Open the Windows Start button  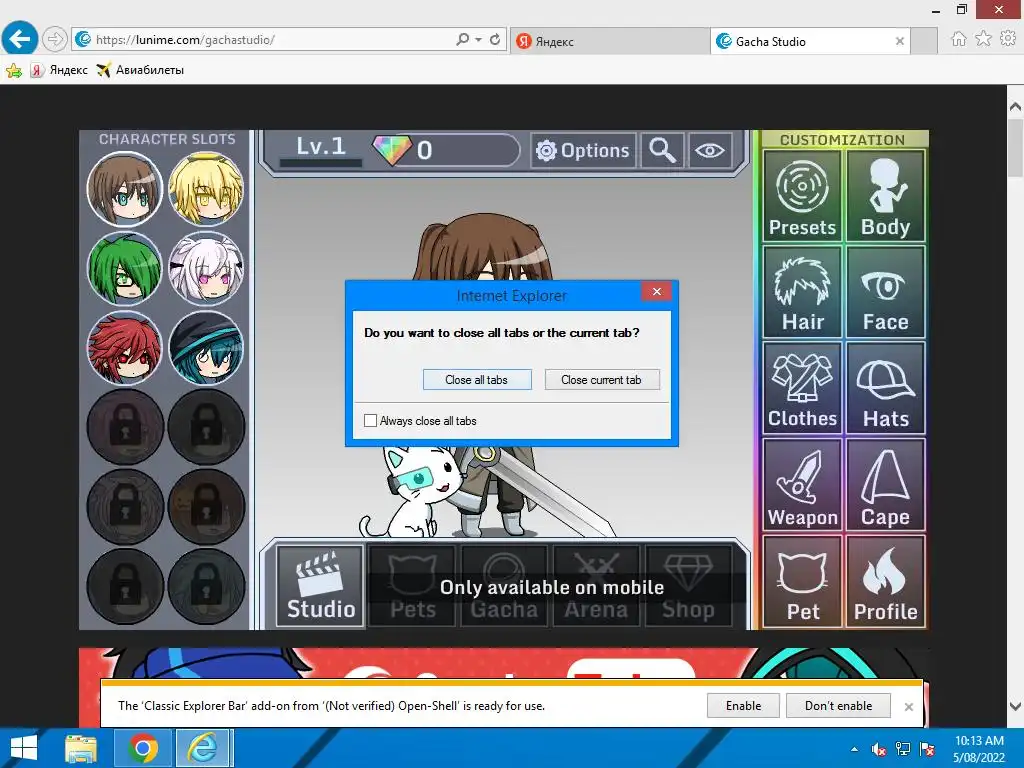[x=24, y=748]
